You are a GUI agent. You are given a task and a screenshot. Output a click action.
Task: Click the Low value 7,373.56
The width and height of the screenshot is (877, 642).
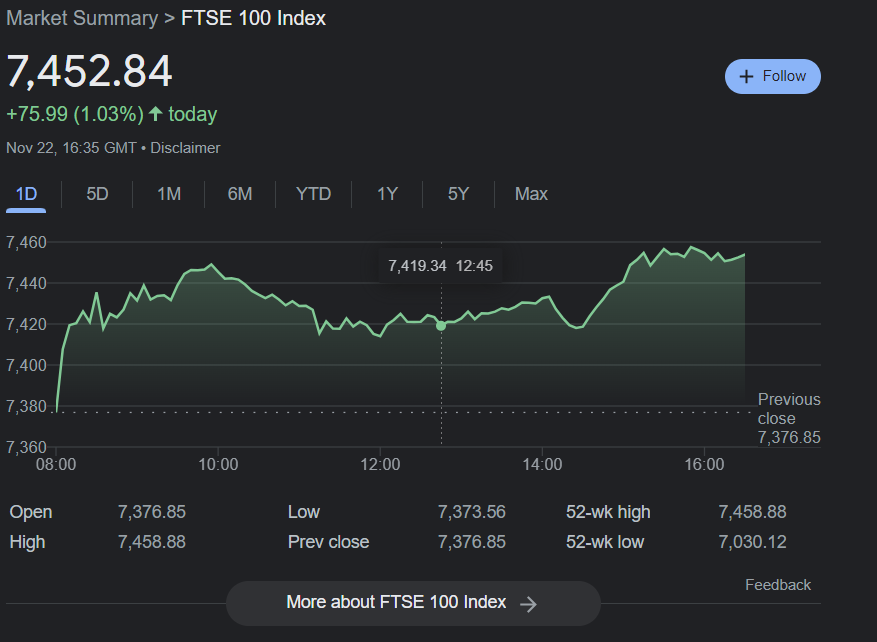pyautogui.click(x=471, y=512)
